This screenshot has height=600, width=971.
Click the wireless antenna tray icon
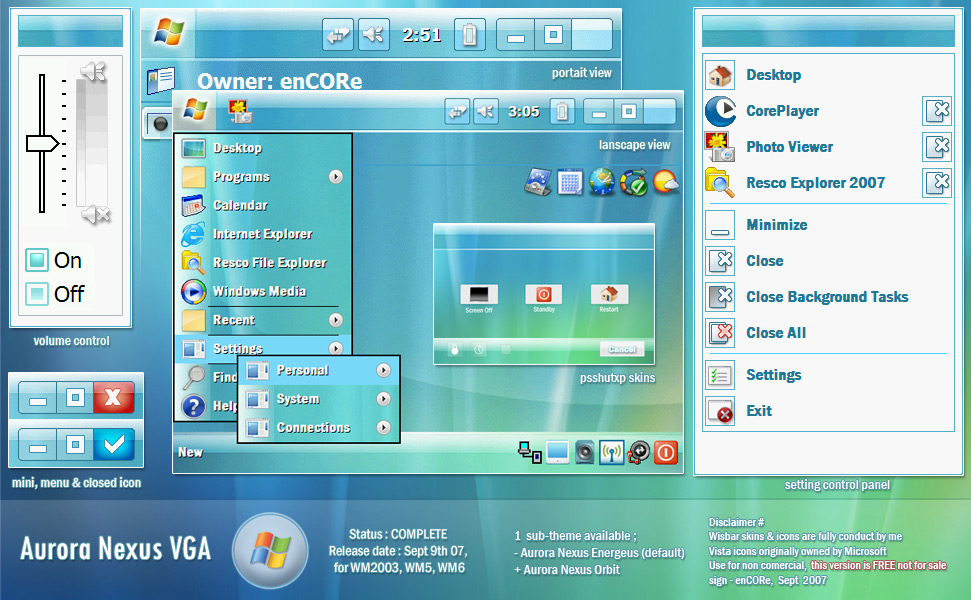(x=612, y=453)
